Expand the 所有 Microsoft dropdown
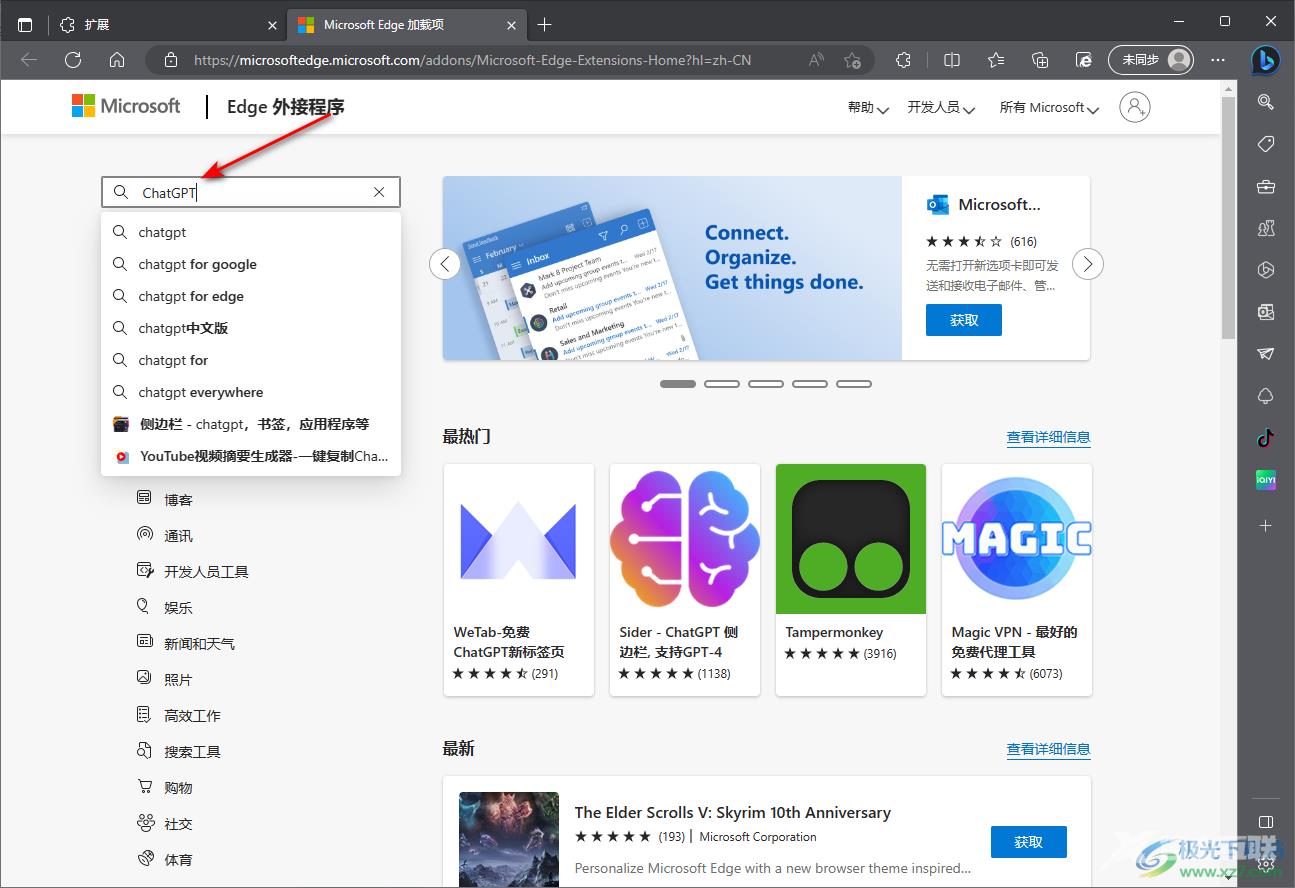Screen dimensions: 1295x888 click(x=1049, y=107)
